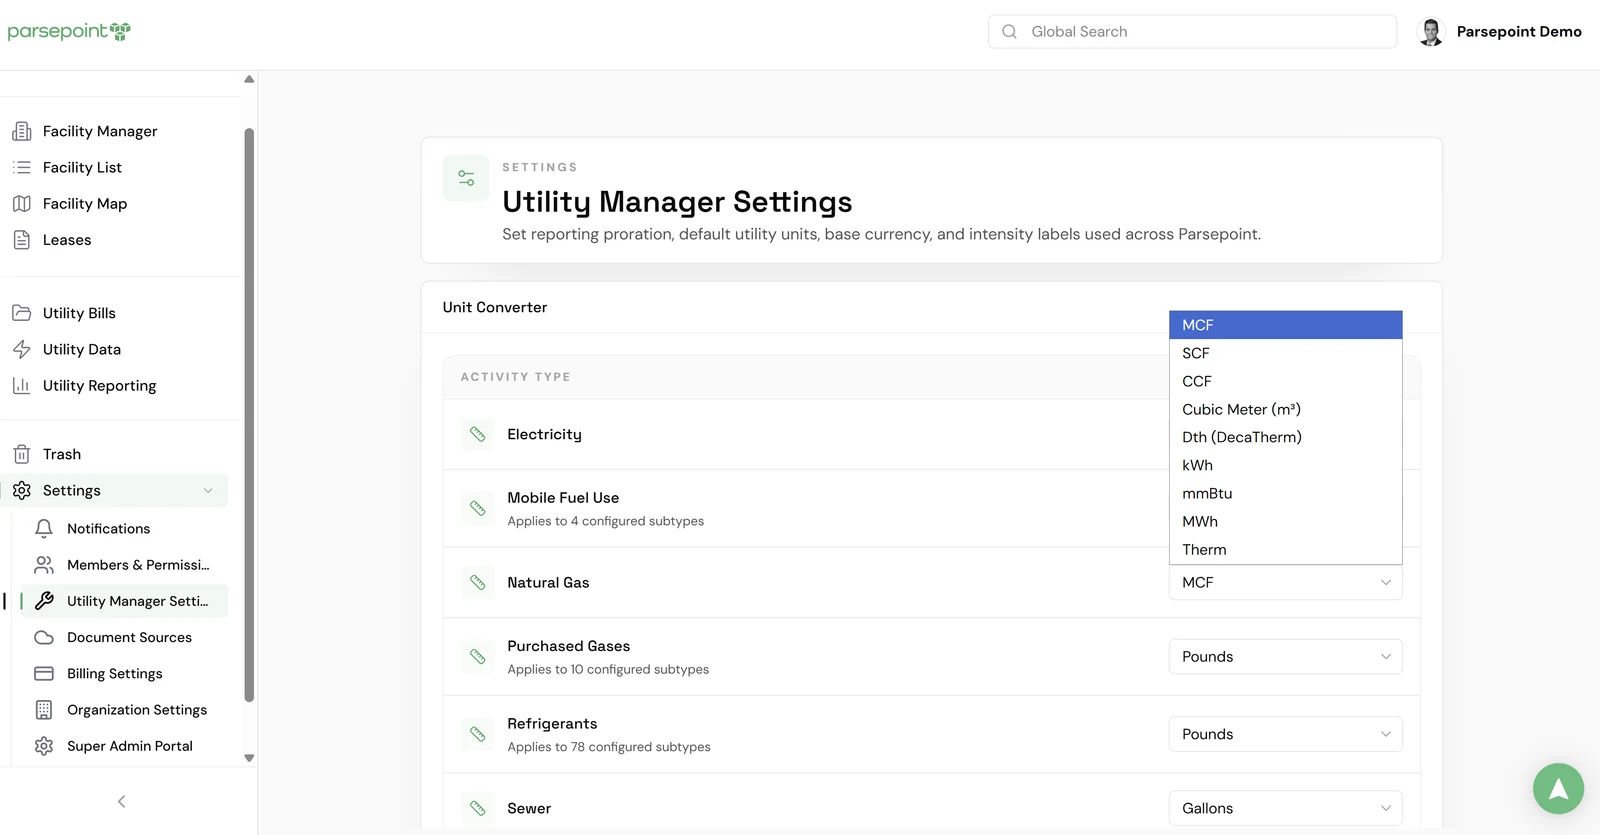Click the Electricity row tag icon

click(x=478, y=434)
